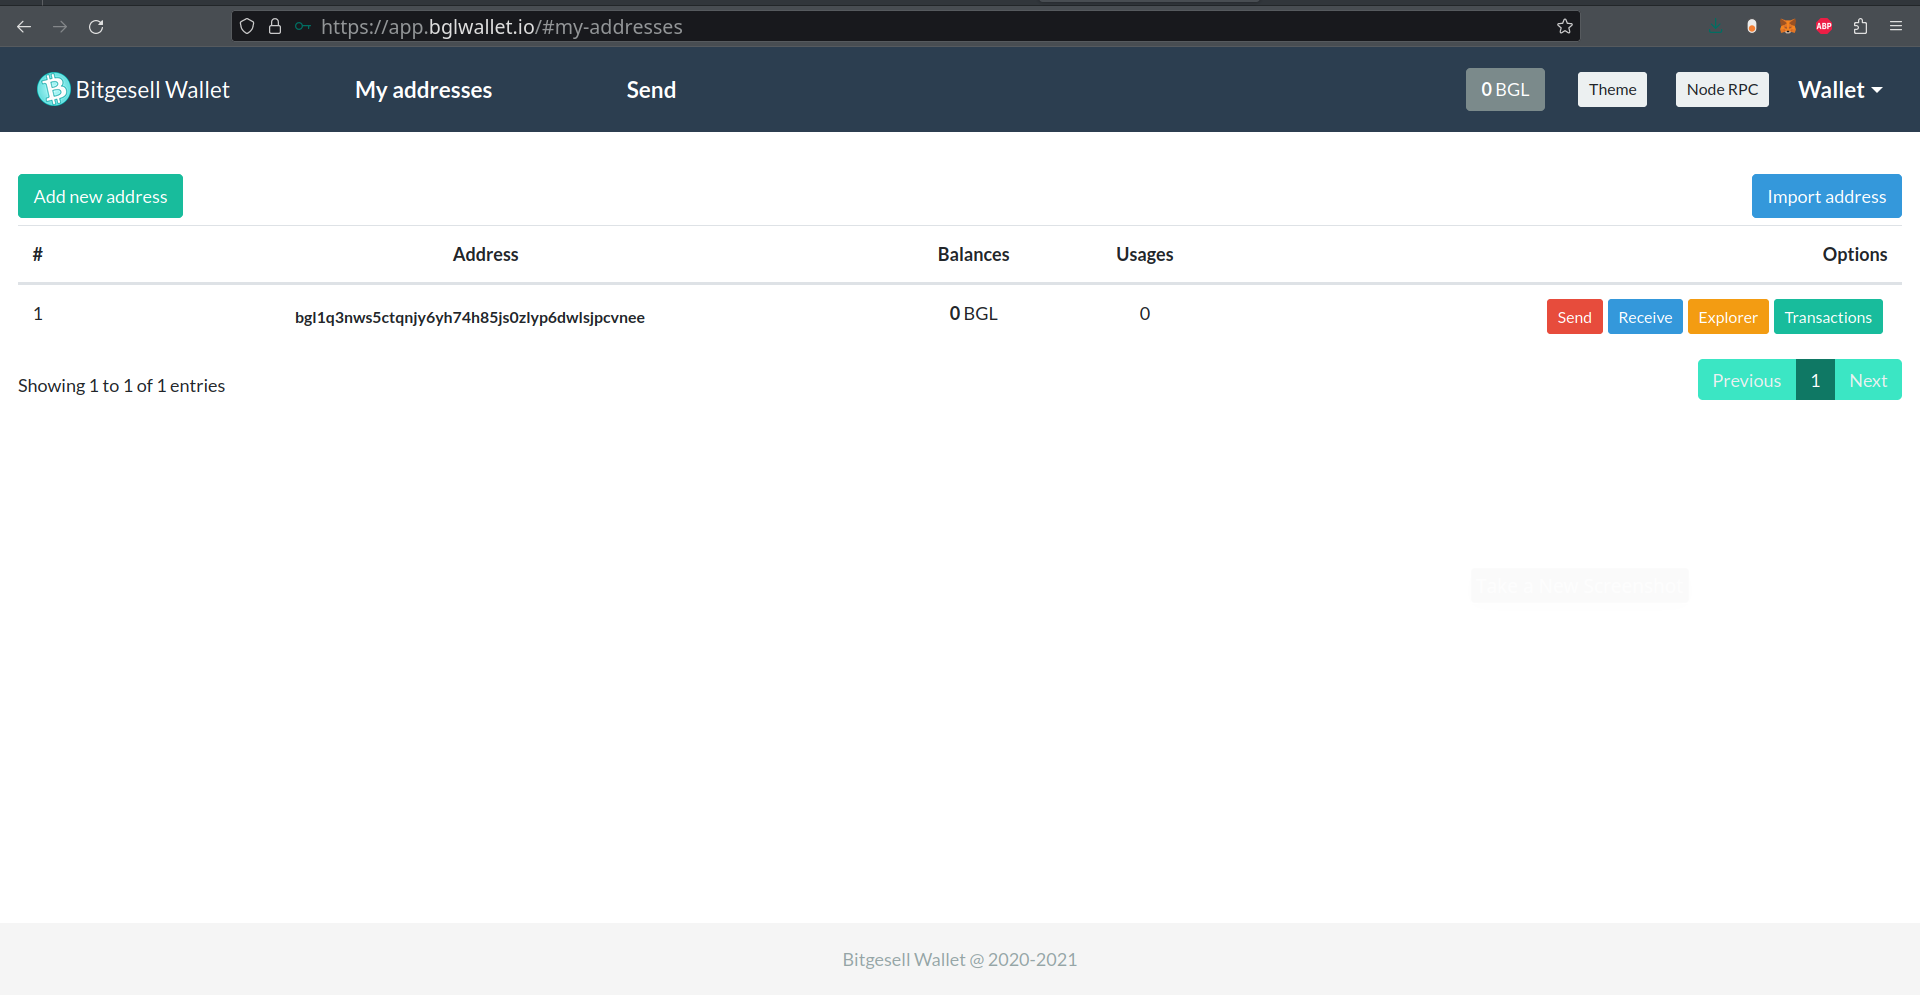Viewport: 1920px width, 995px height.
Task: Open the orange Explorer button
Action: [x=1727, y=317]
